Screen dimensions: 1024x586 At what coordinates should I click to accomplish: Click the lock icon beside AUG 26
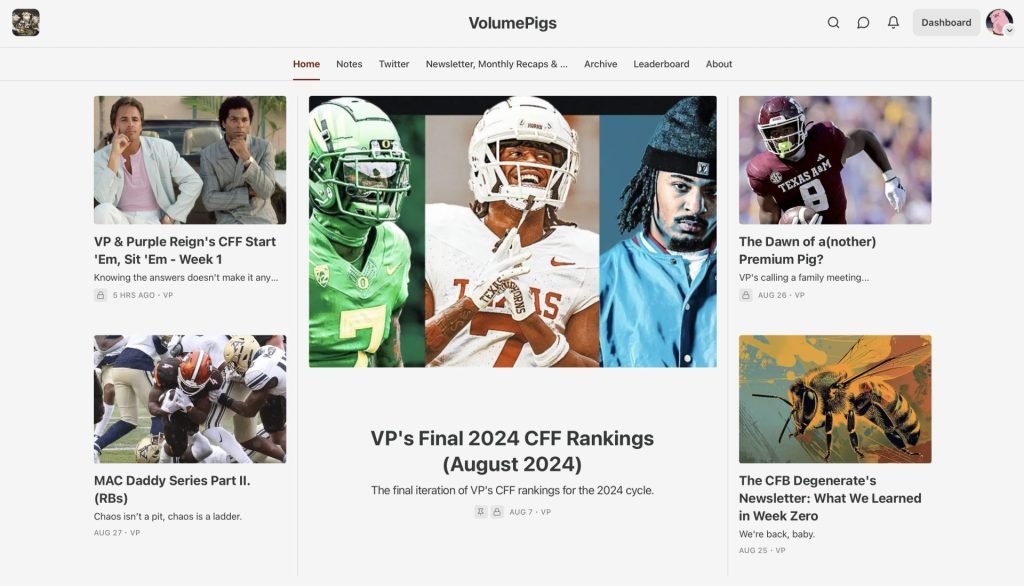pos(746,295)
